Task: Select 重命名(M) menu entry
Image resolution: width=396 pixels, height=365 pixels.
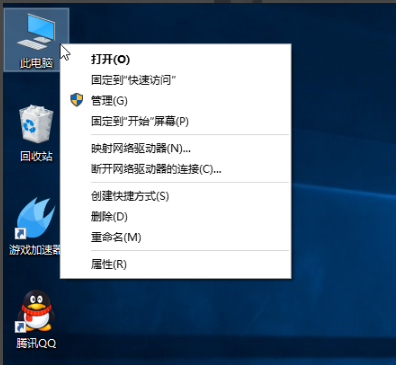Action: (x=175, y=237)
